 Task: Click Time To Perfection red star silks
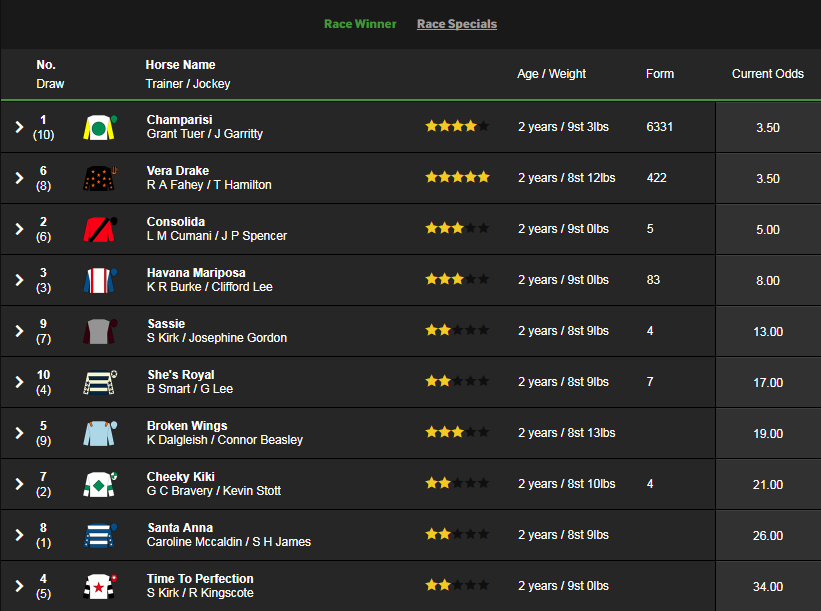pos(99,586)
